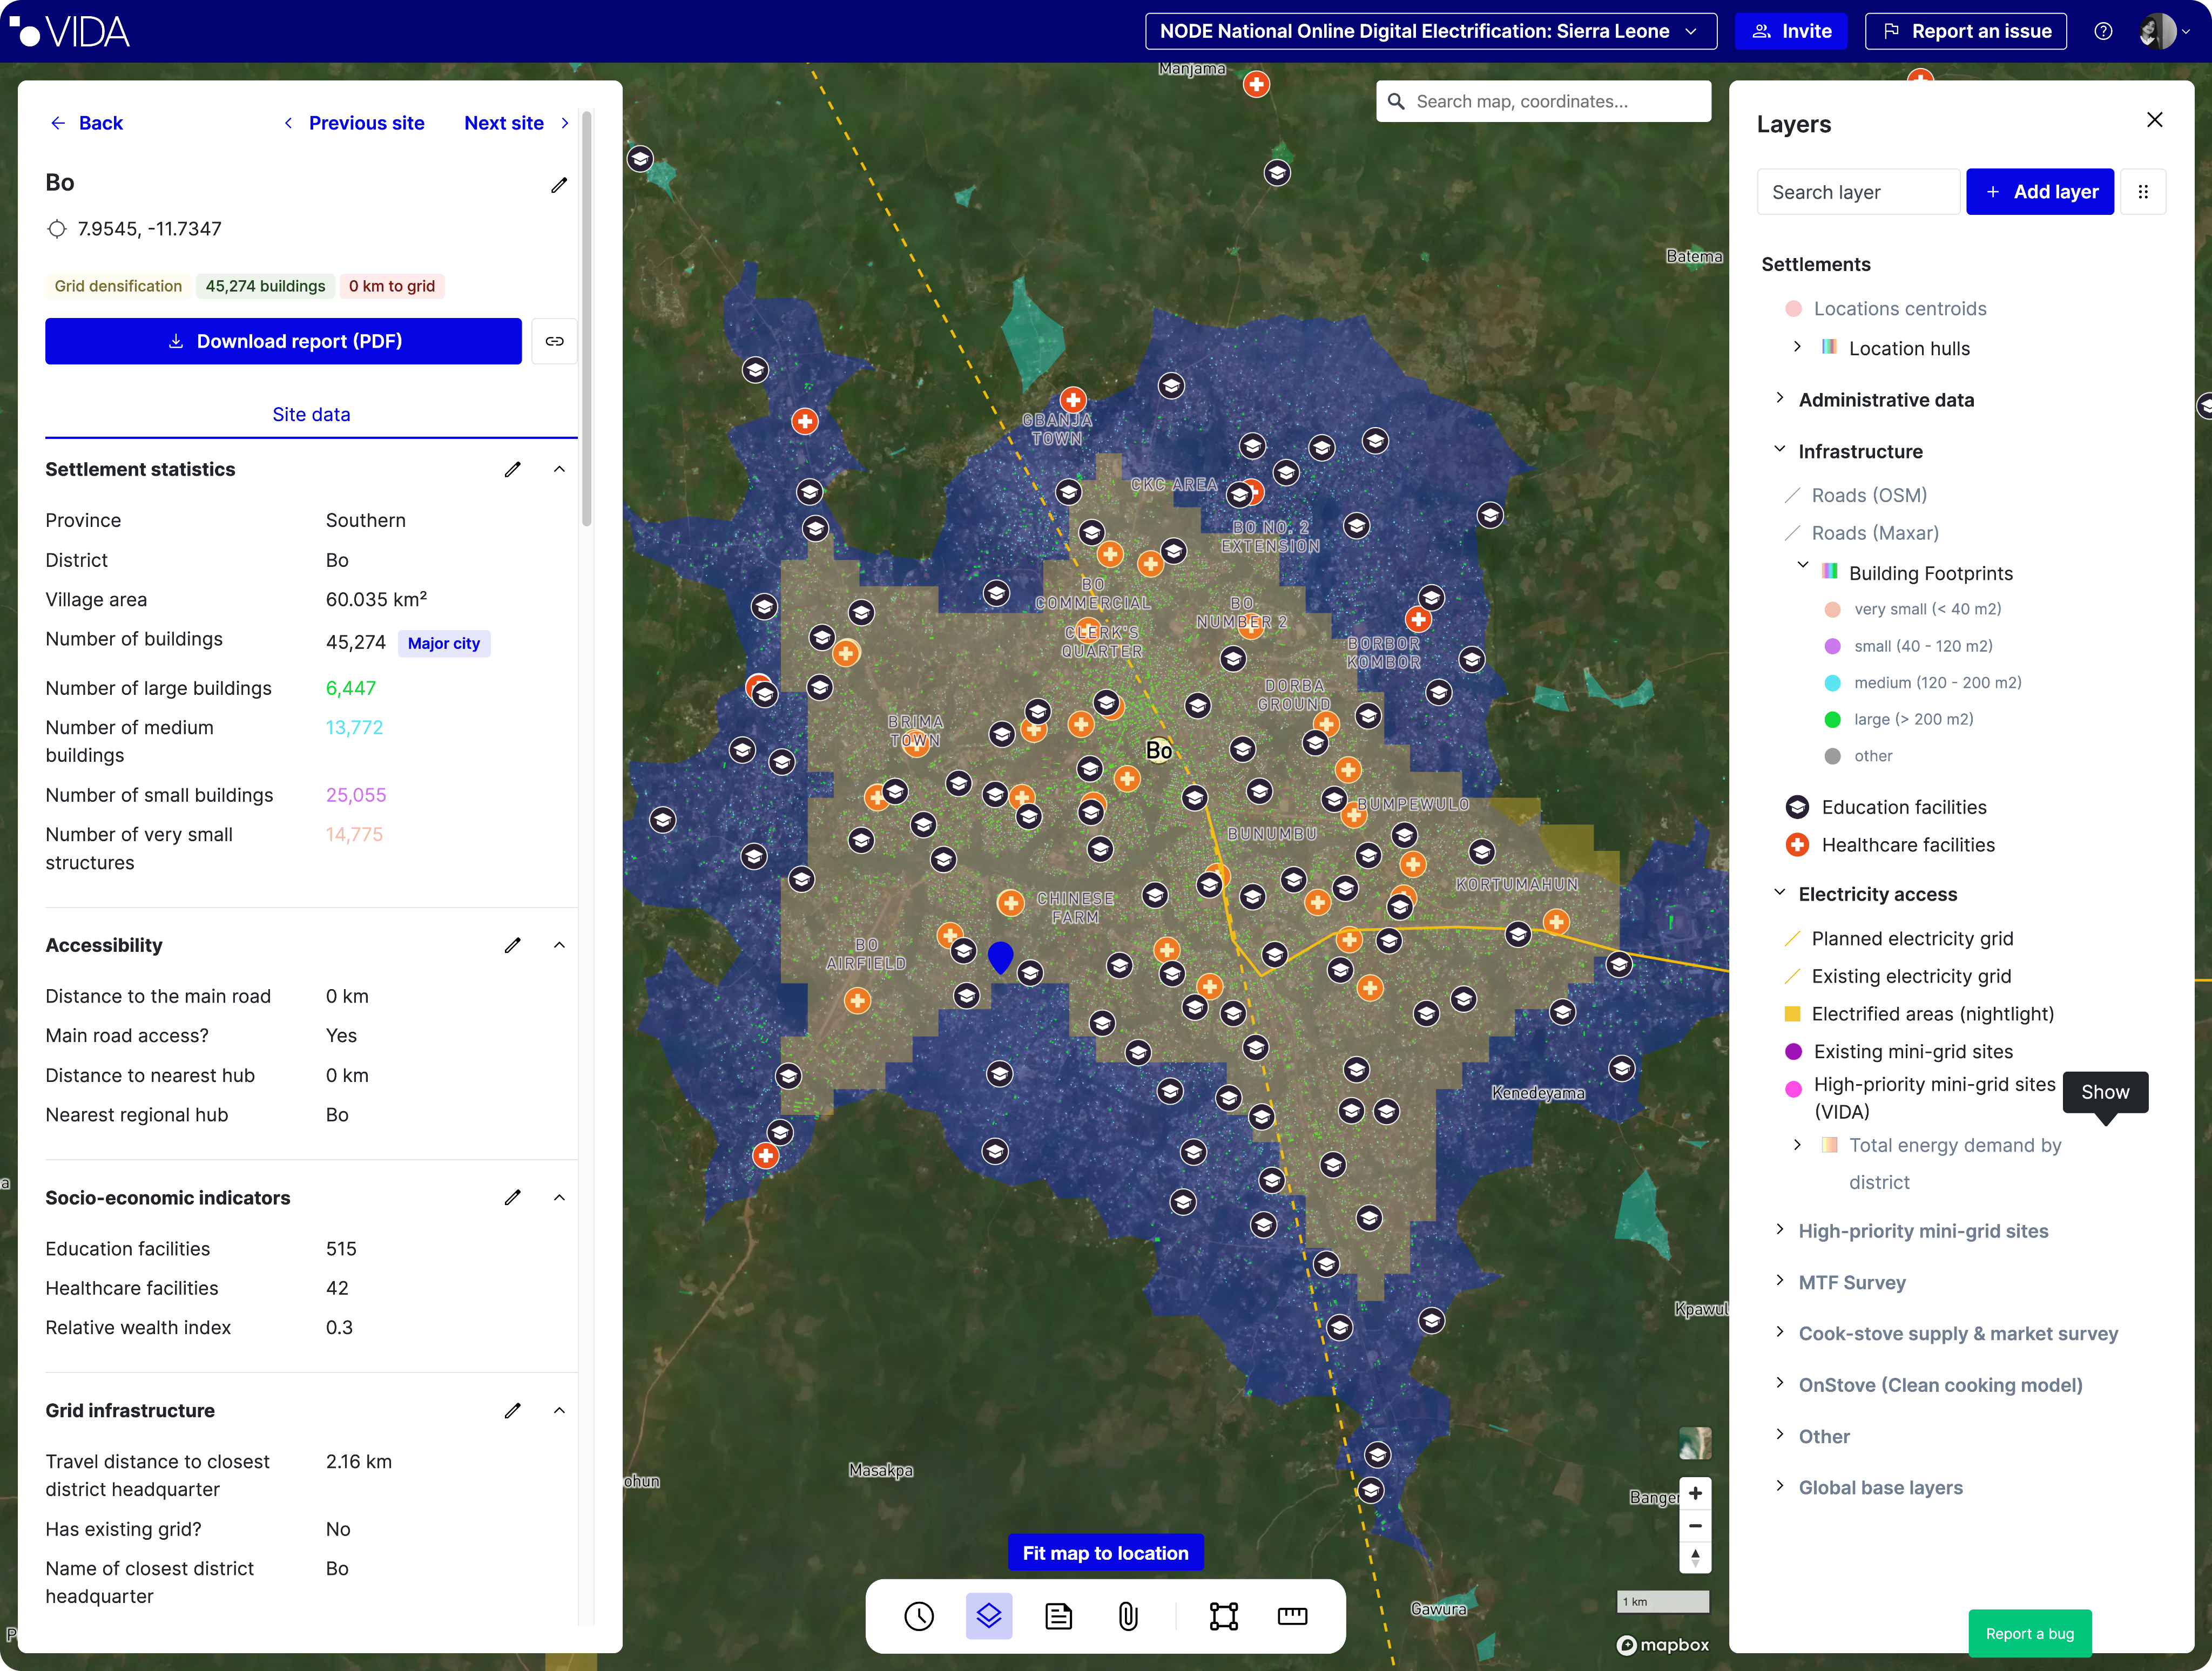The image size is (2212, 1671).
Task: Click the ruler measure tool icon
Action: click(x=1292, y=1616)
